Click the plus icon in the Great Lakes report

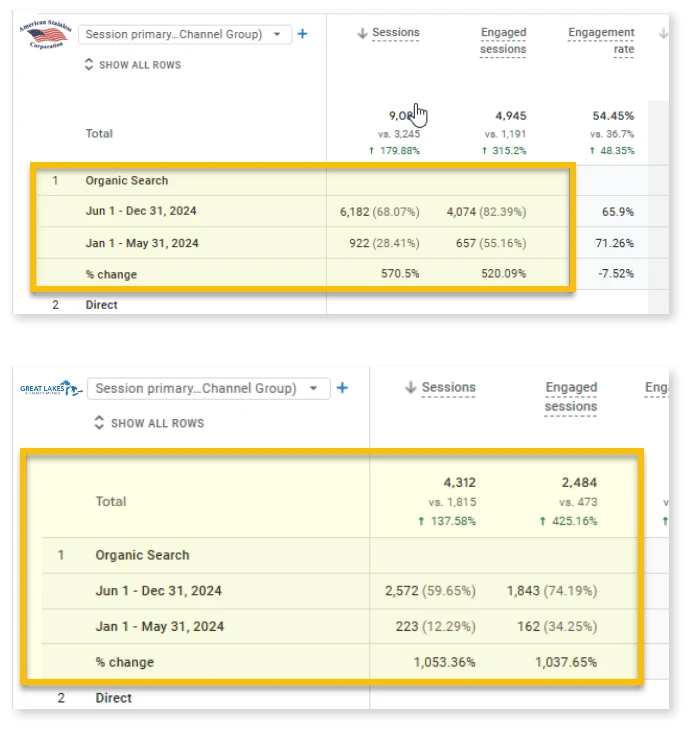pos(342,388)
